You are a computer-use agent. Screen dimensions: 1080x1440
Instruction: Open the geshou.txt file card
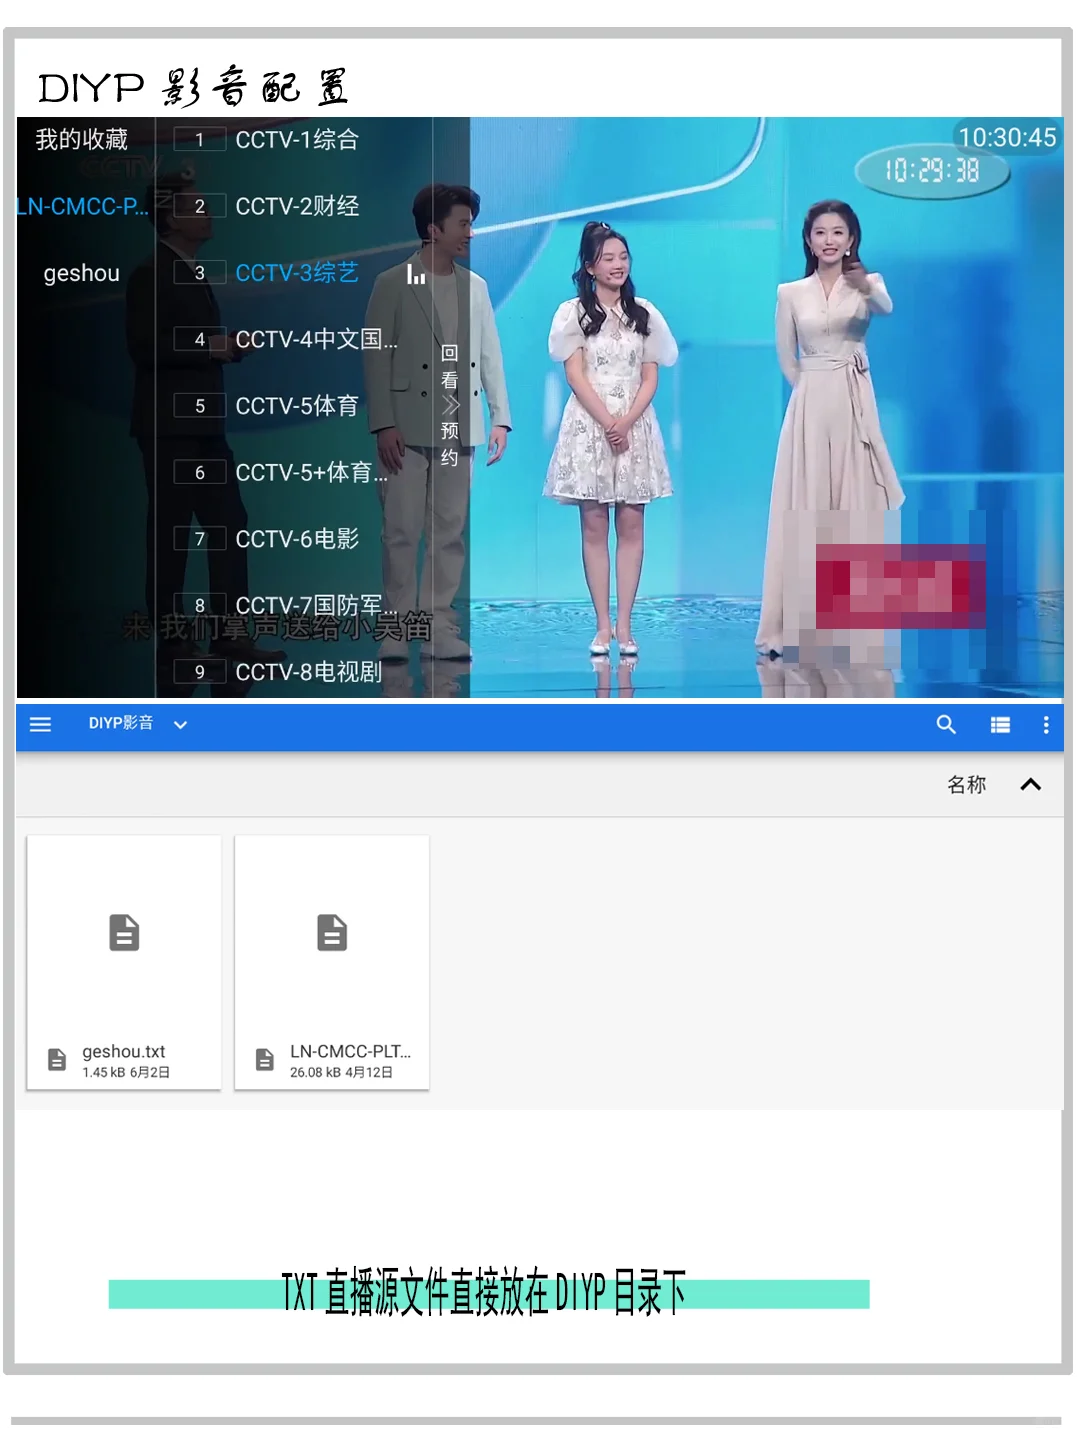(124, 962)
